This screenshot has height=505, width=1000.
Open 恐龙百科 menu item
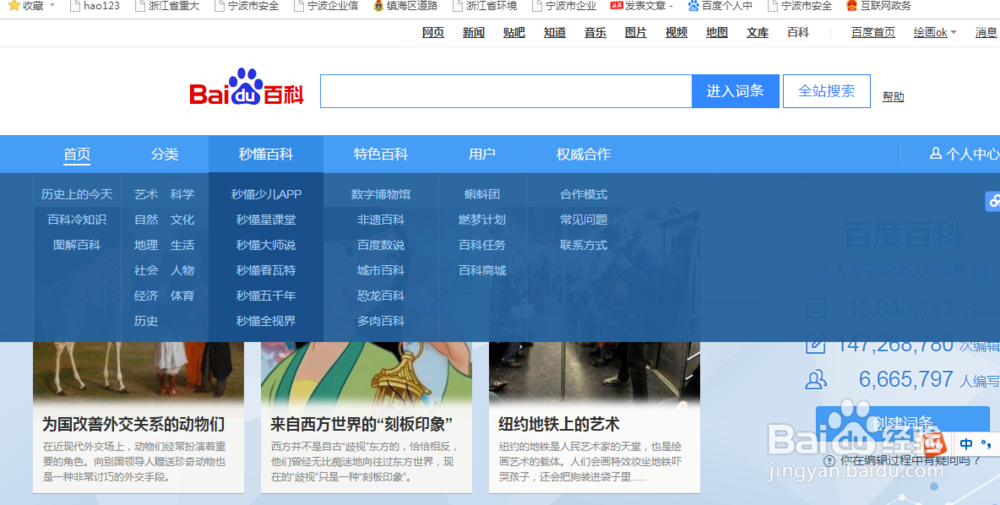tap(381, 296)
